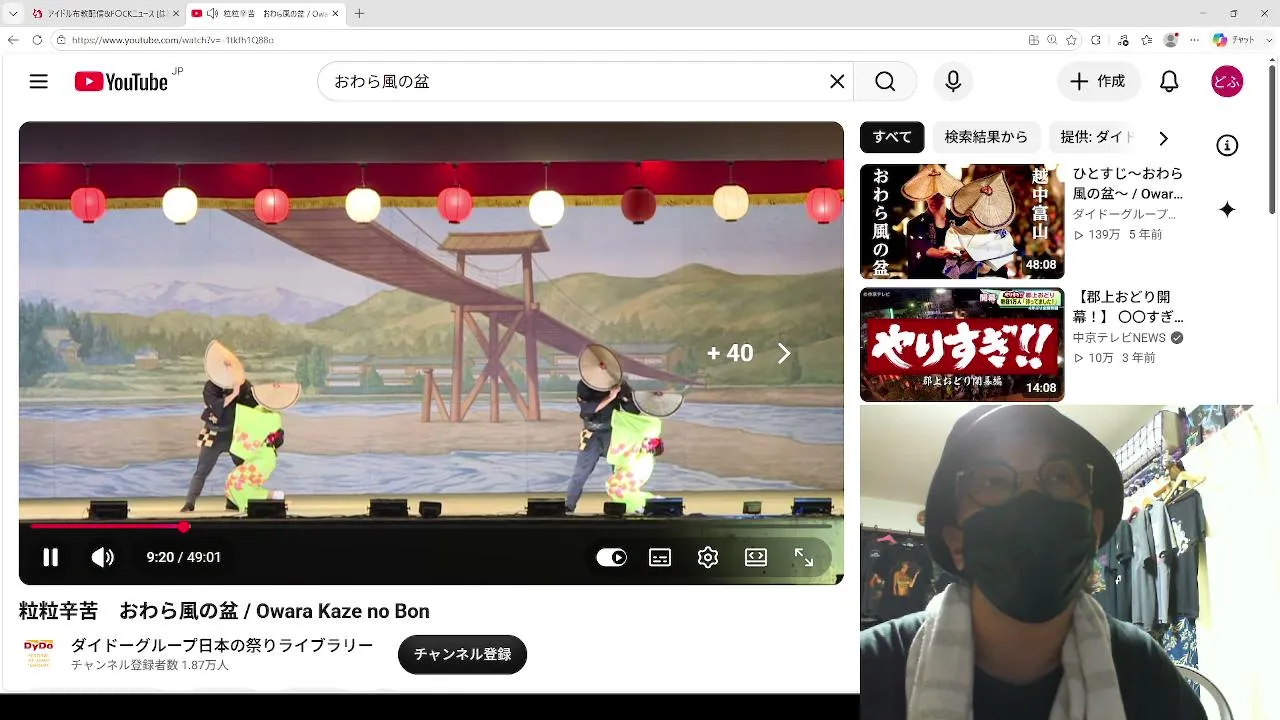Open the zoom magnifier in address bar
The height and width of the screenshot is (720, 1280).
coord(1052,40)
